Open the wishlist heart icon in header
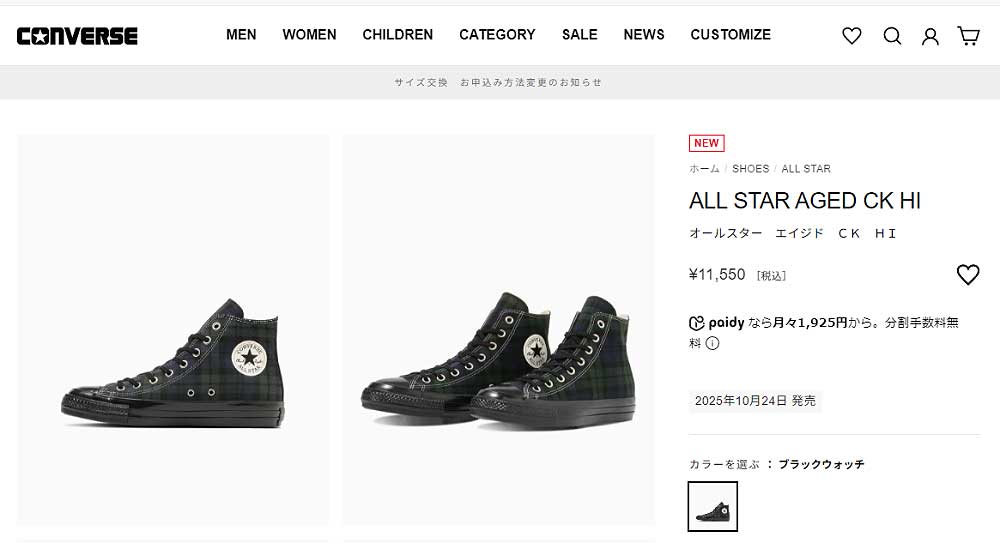1000x543 pixels. click(852, 36)
